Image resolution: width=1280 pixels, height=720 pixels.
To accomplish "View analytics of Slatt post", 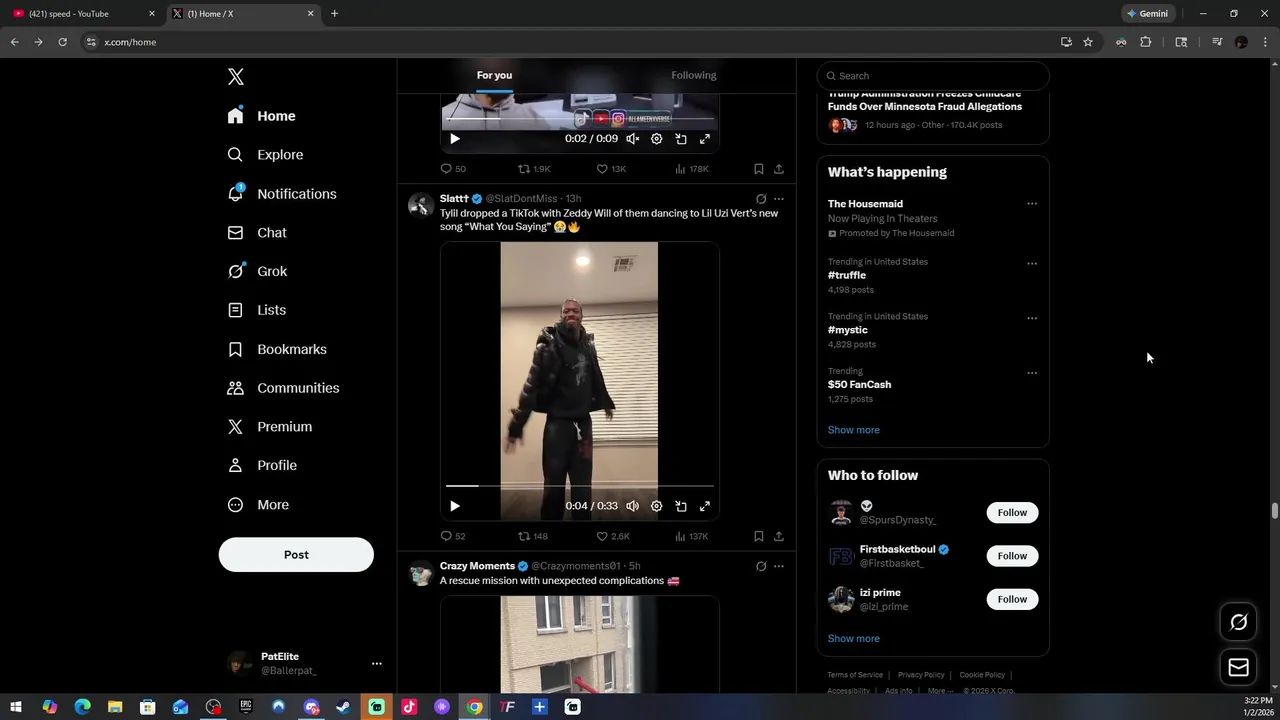I will [x=691, y=536].
